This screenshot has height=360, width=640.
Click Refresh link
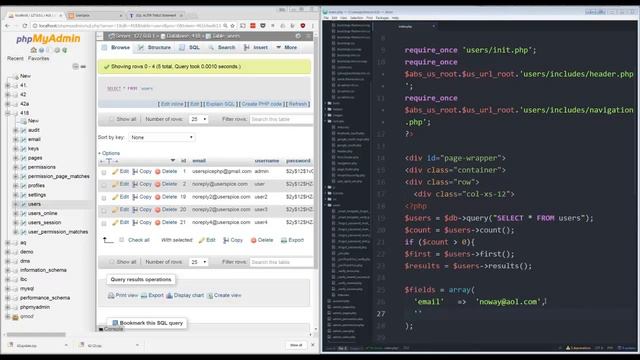298,104
